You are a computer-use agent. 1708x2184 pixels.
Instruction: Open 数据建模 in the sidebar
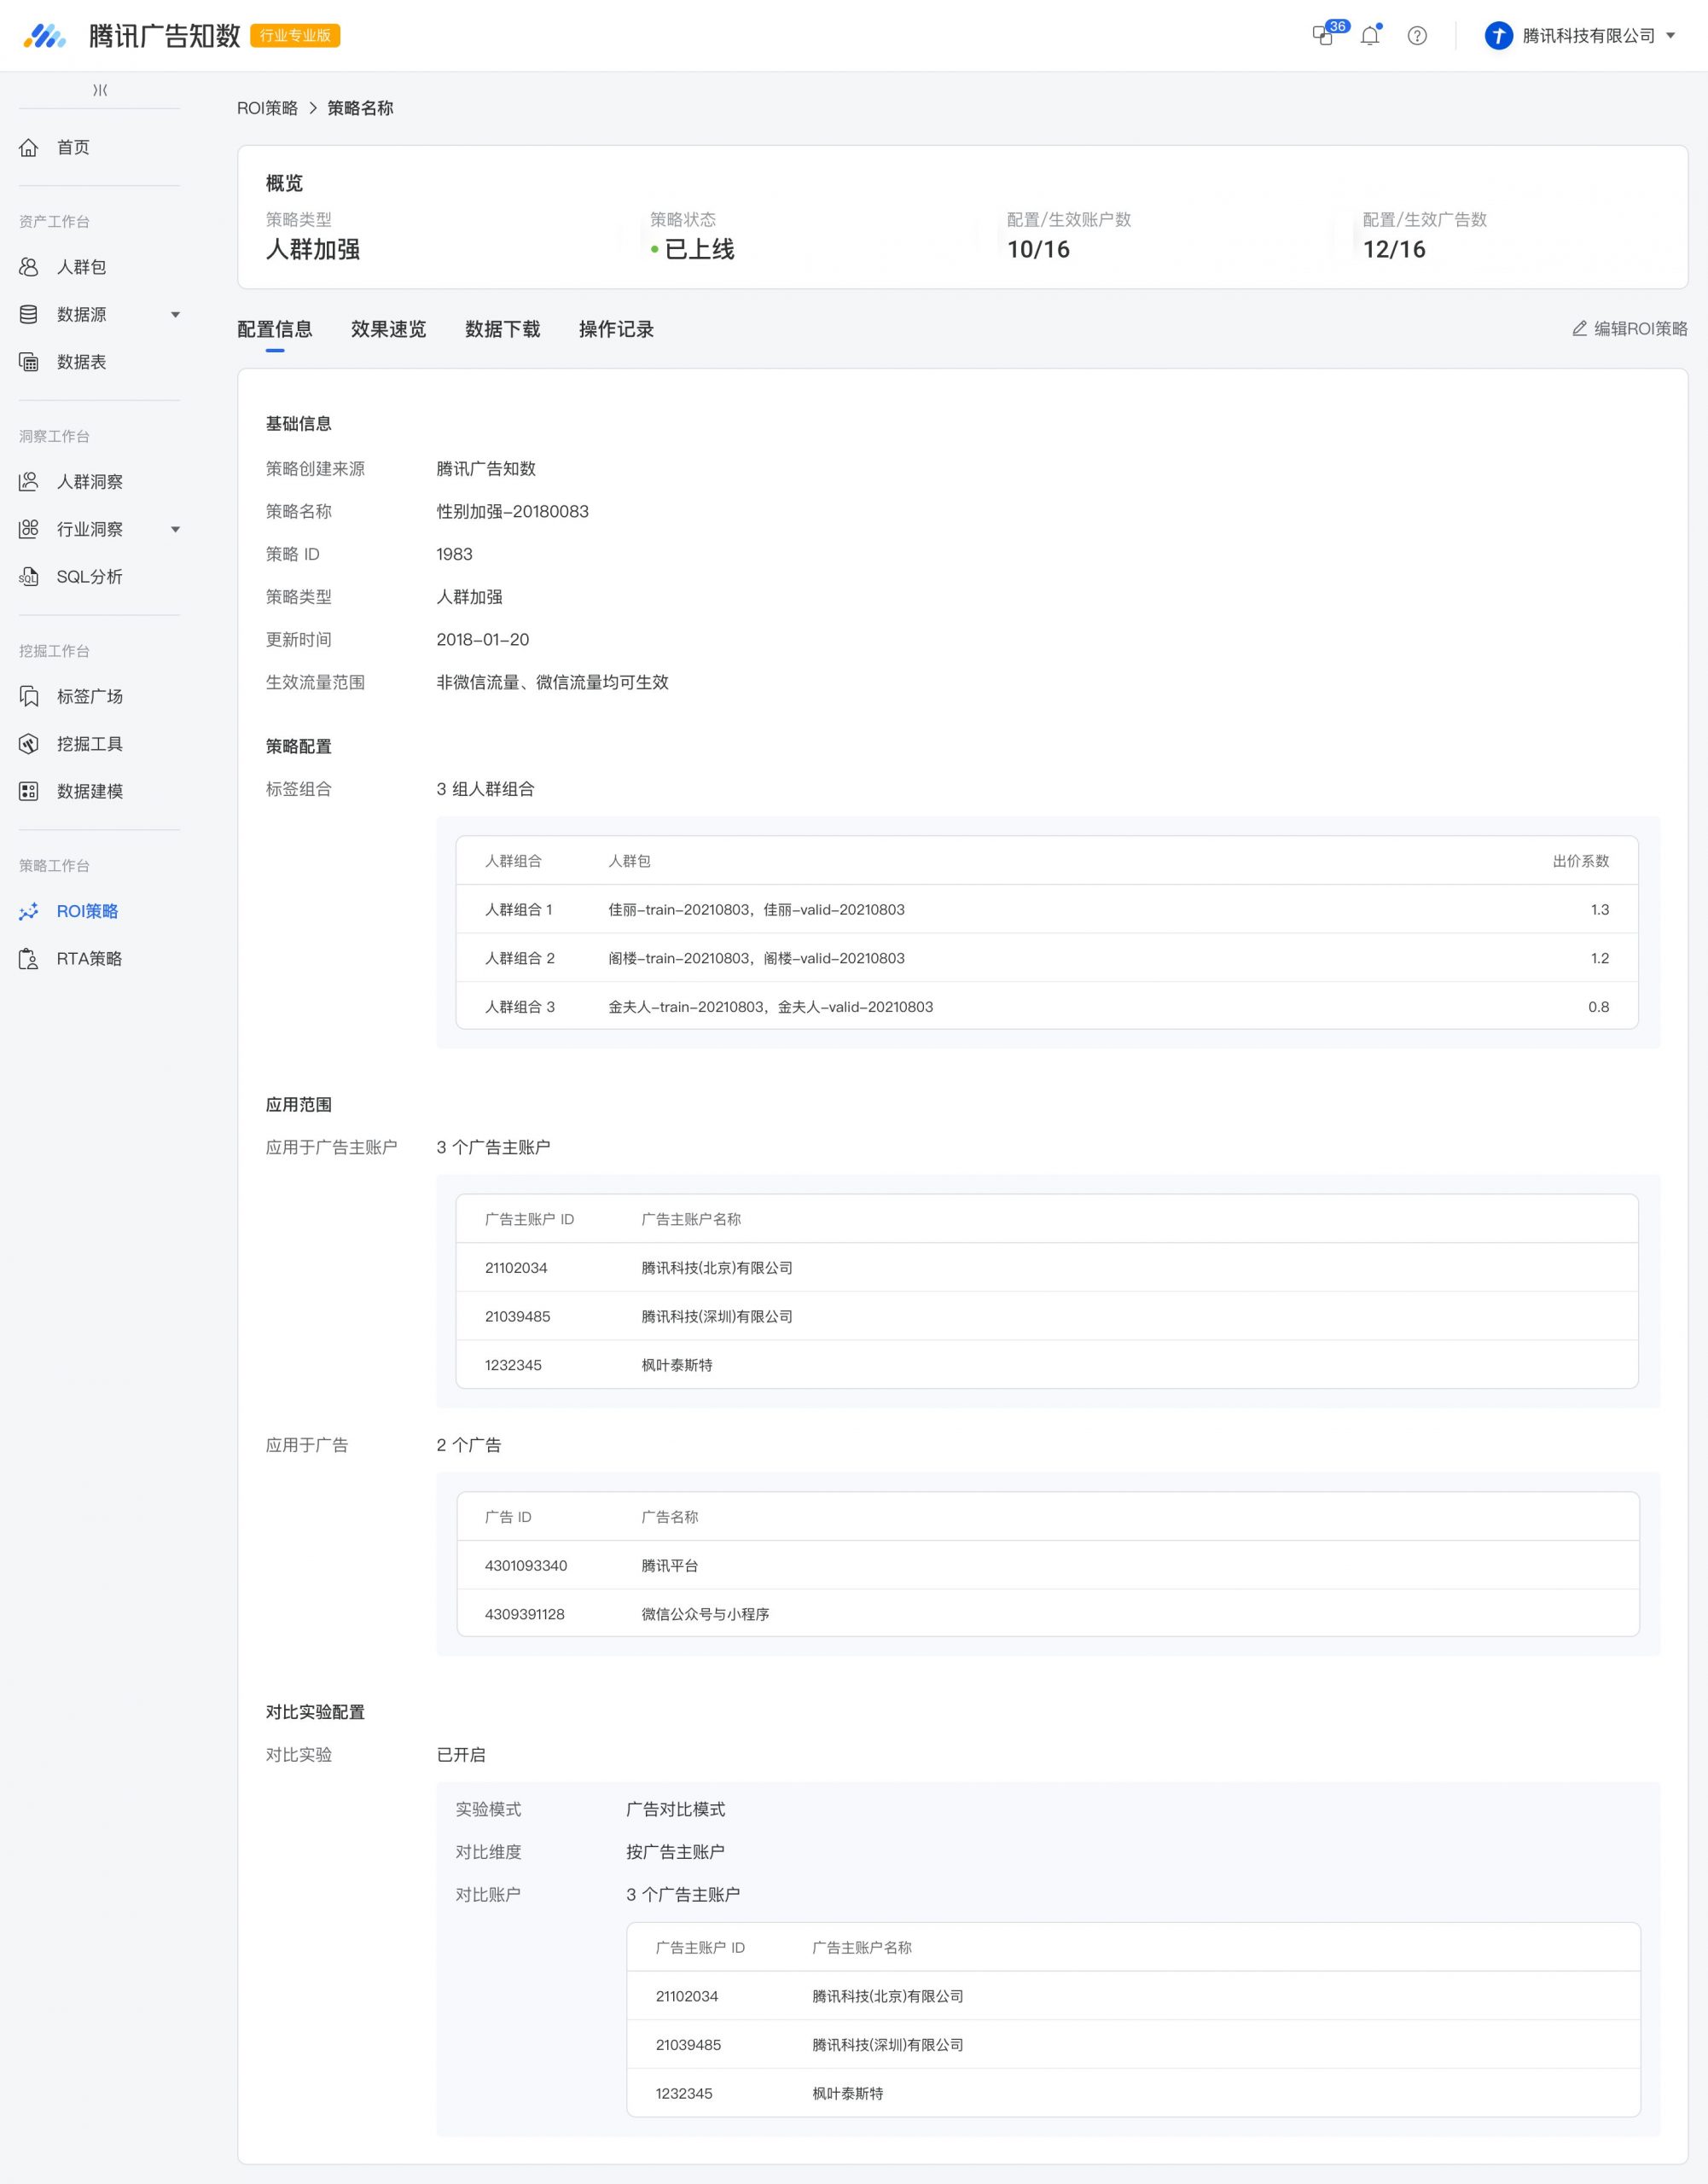[90, 791]
